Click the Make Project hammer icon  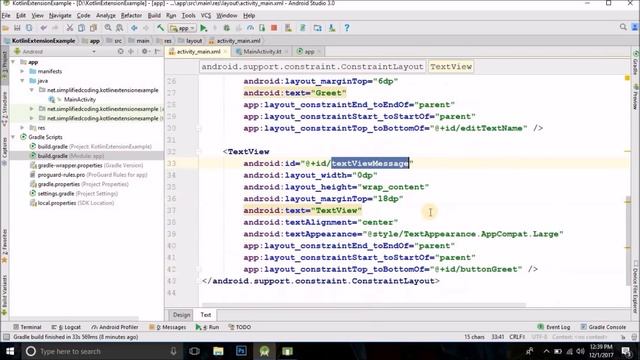(x=160, y=28)
